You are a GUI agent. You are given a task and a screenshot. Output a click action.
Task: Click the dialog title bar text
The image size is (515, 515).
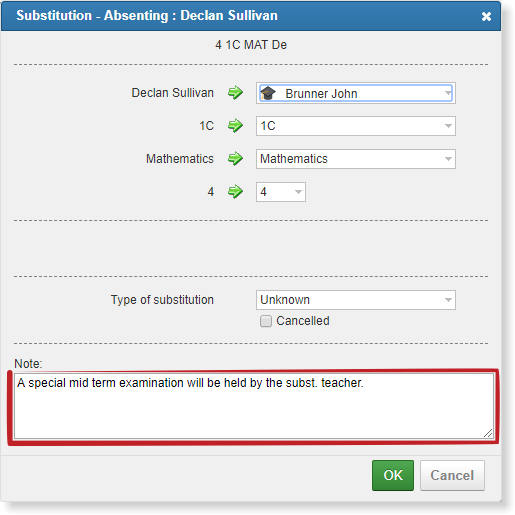(147, 16)
